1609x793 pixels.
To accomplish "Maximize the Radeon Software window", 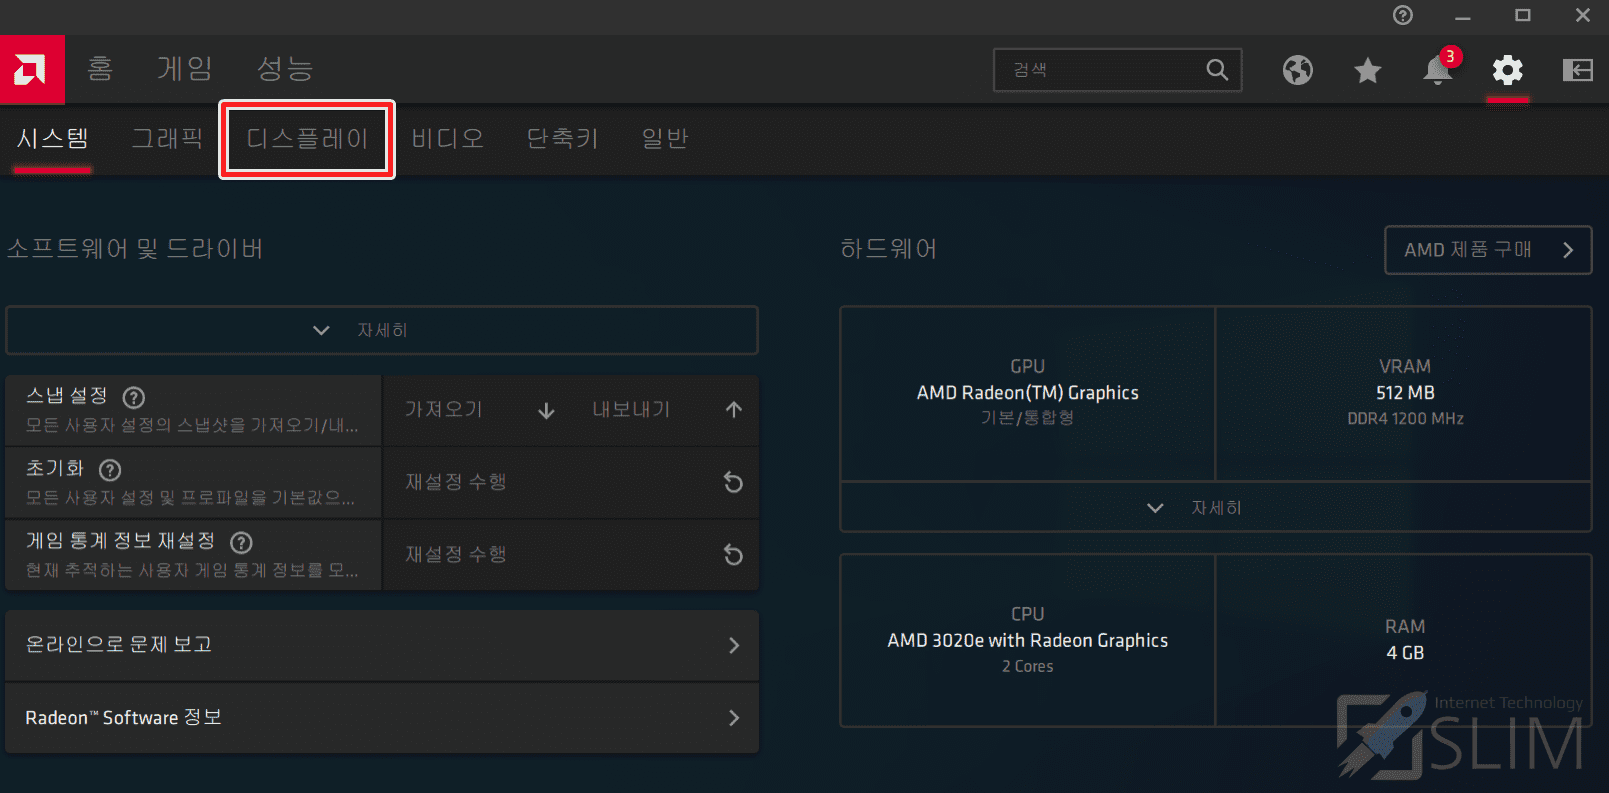I will click(1522, 15).
